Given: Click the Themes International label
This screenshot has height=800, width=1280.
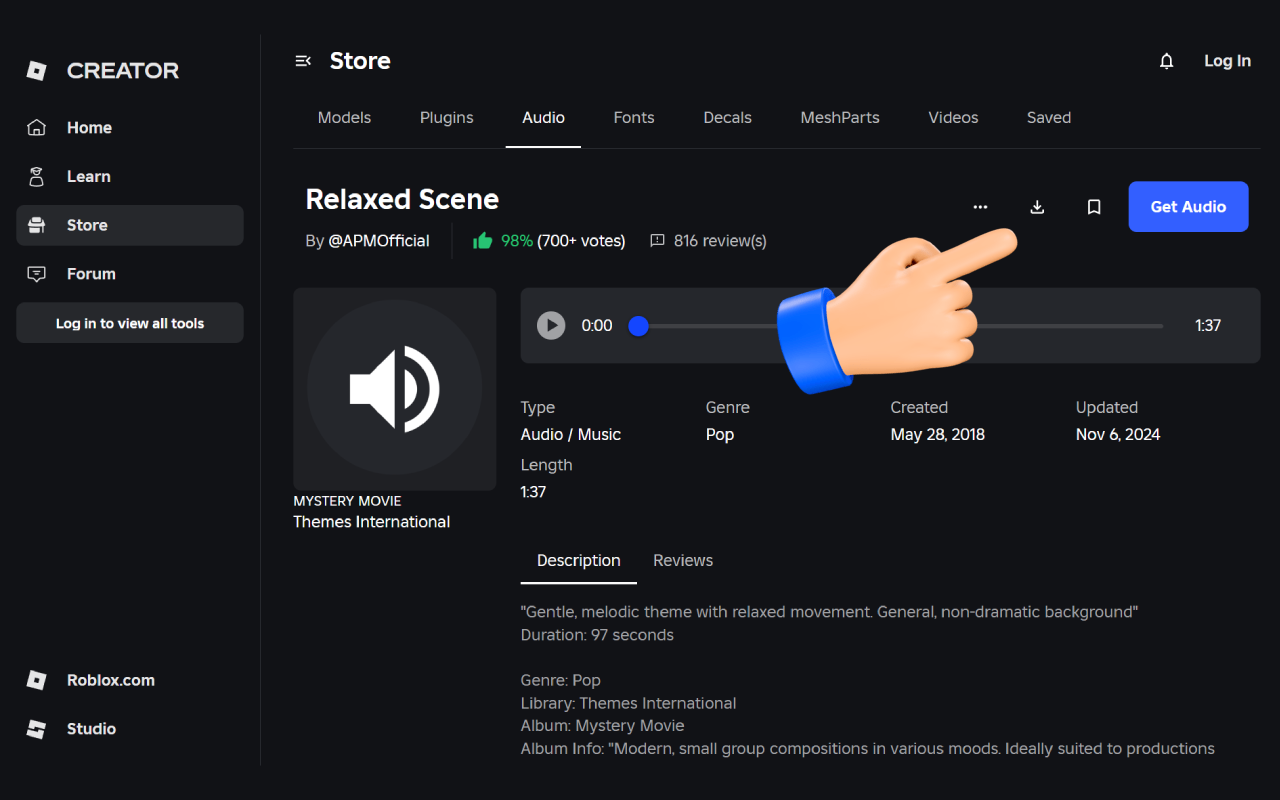Looking at the screenshot, I should (371, 522).
